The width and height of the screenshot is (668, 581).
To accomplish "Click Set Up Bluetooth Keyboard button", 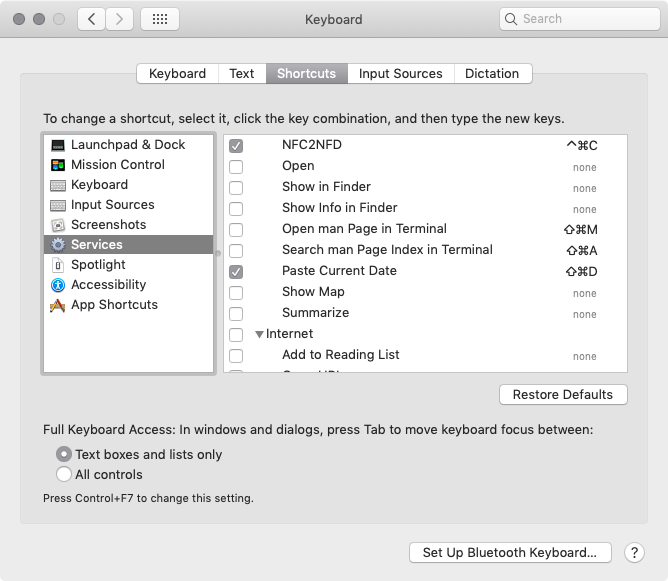I will coord(509,552).
